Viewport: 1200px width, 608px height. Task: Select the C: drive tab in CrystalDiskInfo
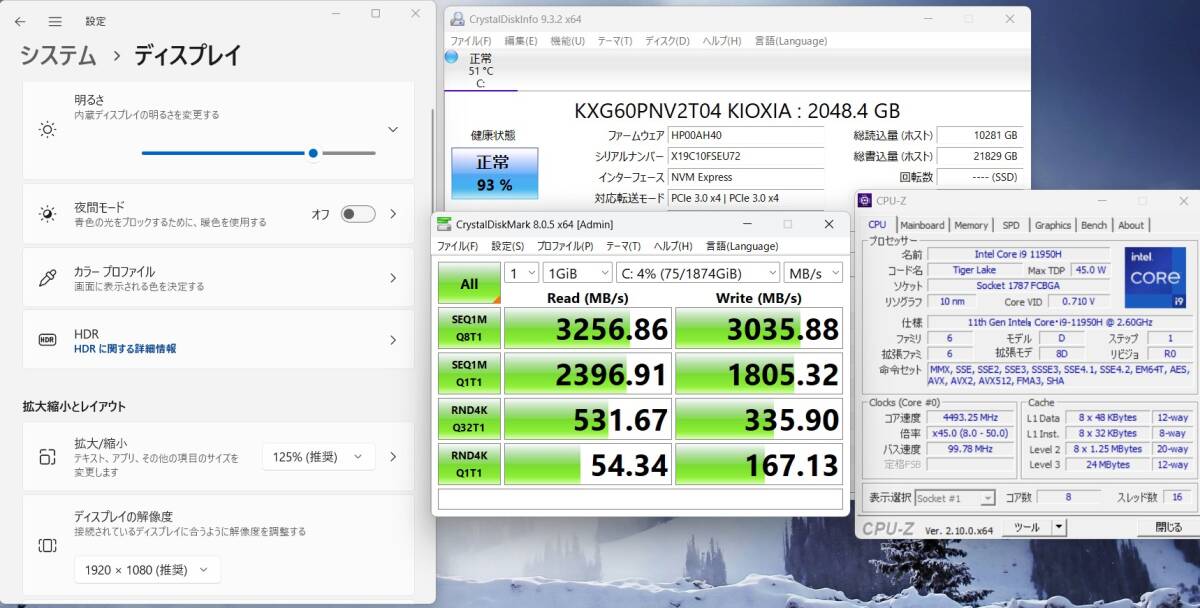click(481, 70)
